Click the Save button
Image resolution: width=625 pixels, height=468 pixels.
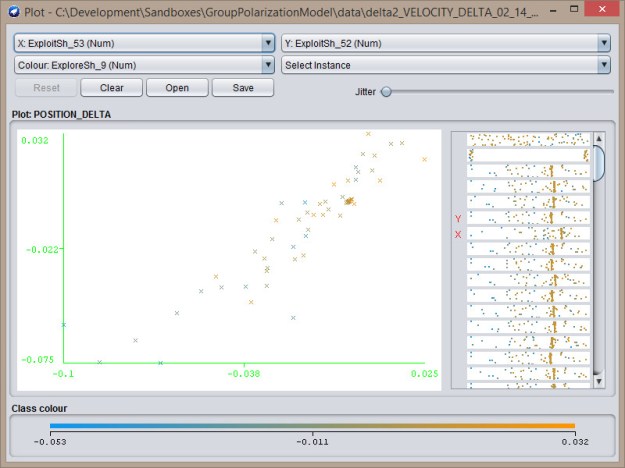click(x=242, y=88)
